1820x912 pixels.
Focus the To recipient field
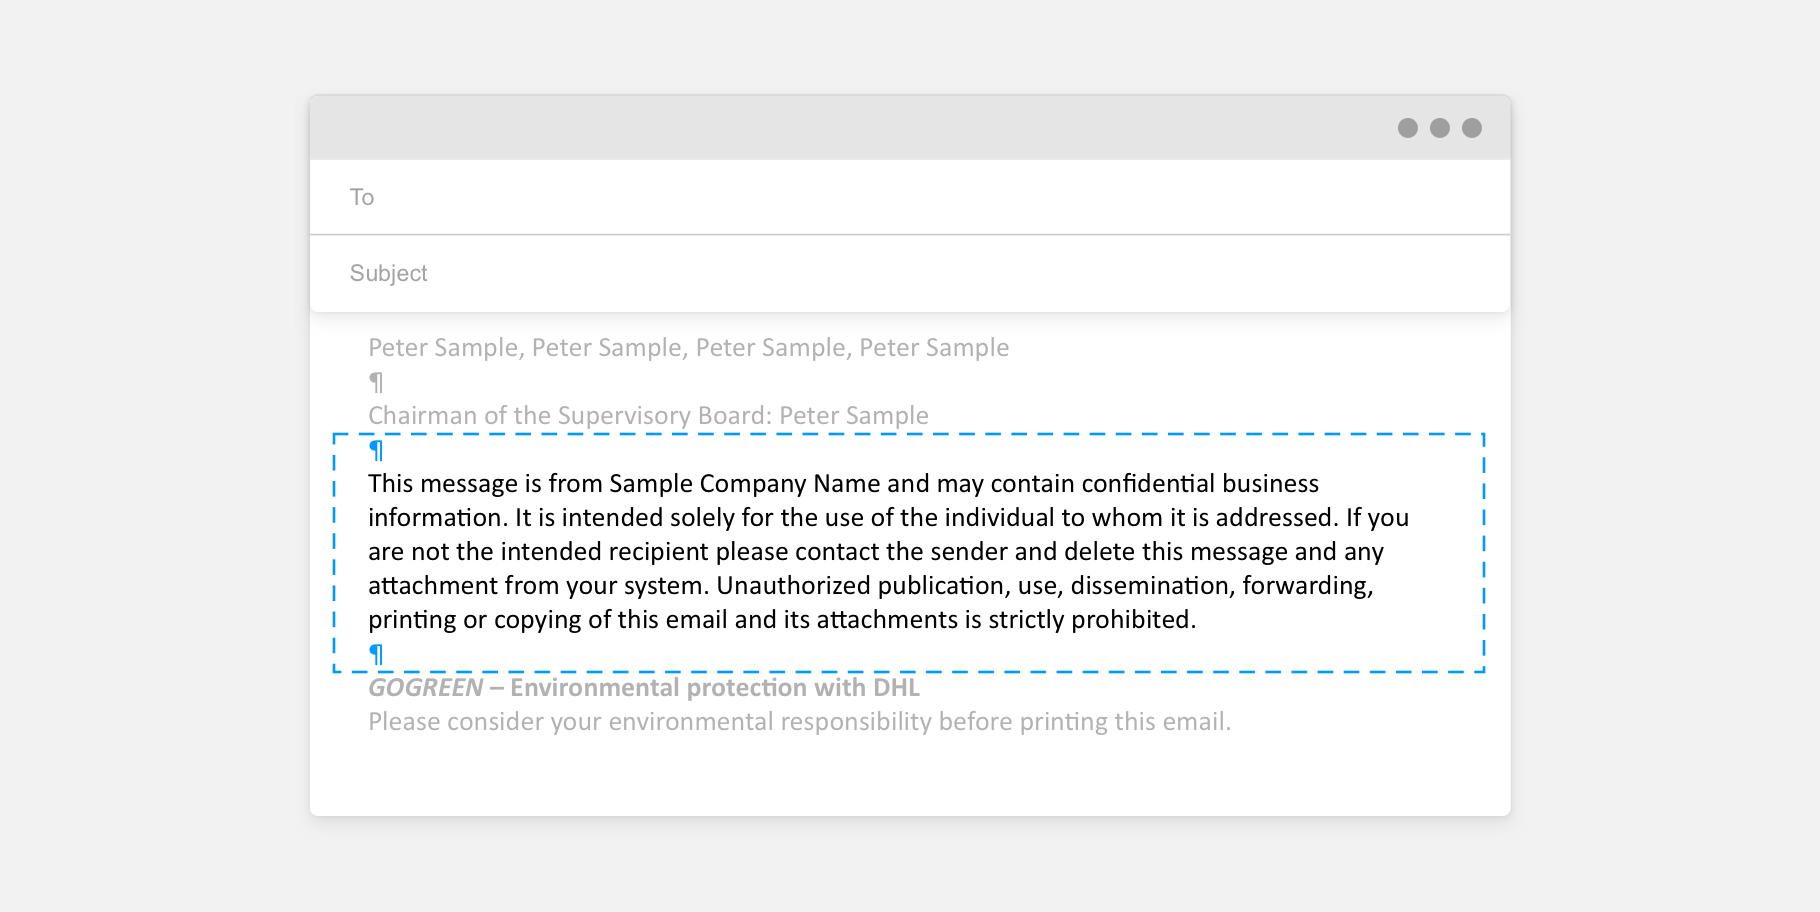pos(900,197)
